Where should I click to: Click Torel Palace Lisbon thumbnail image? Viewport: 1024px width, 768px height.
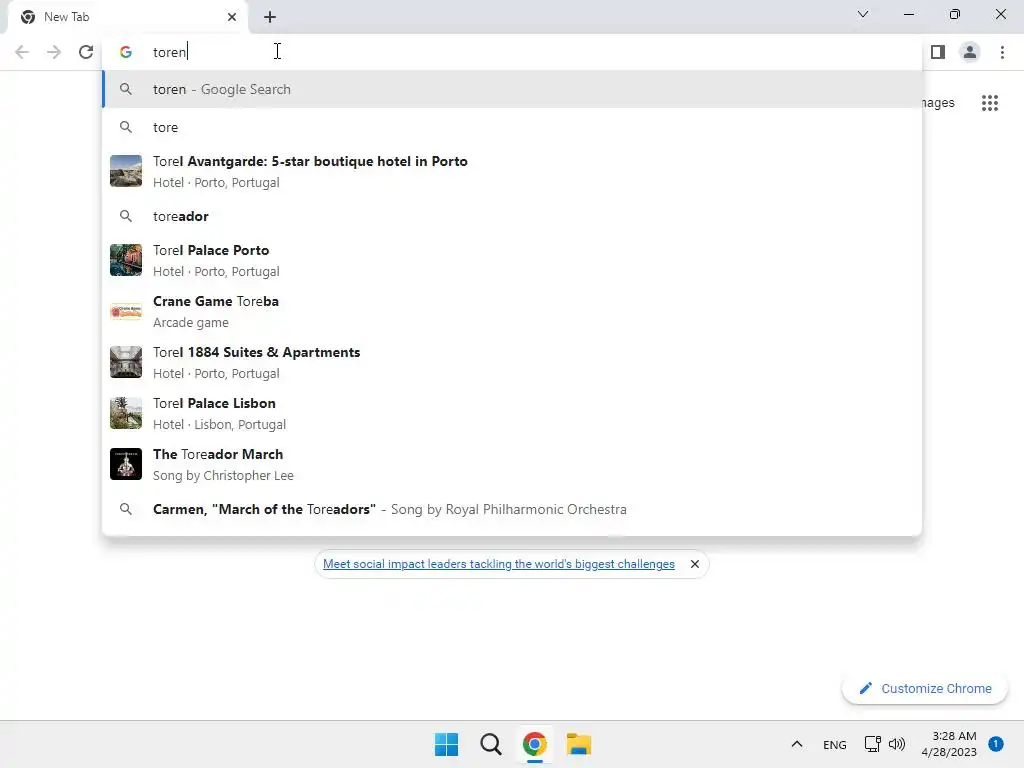point(125,413)
